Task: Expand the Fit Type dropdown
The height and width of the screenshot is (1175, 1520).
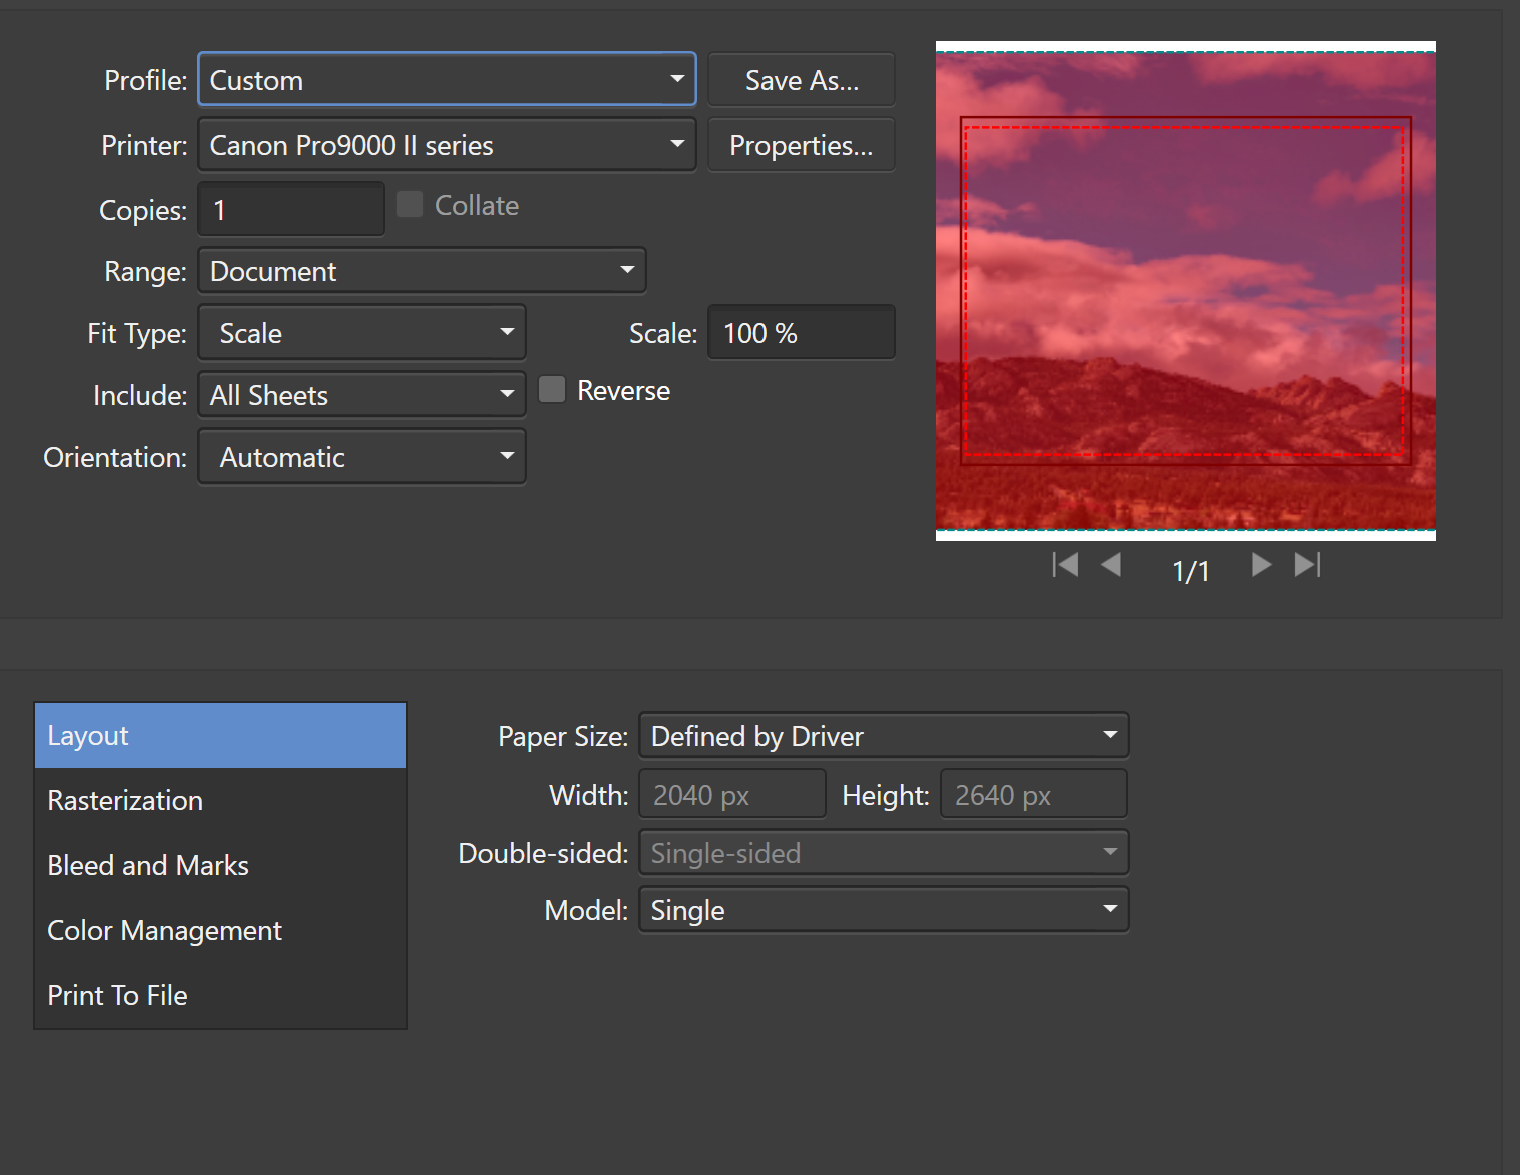Action: tap(362, 333)
